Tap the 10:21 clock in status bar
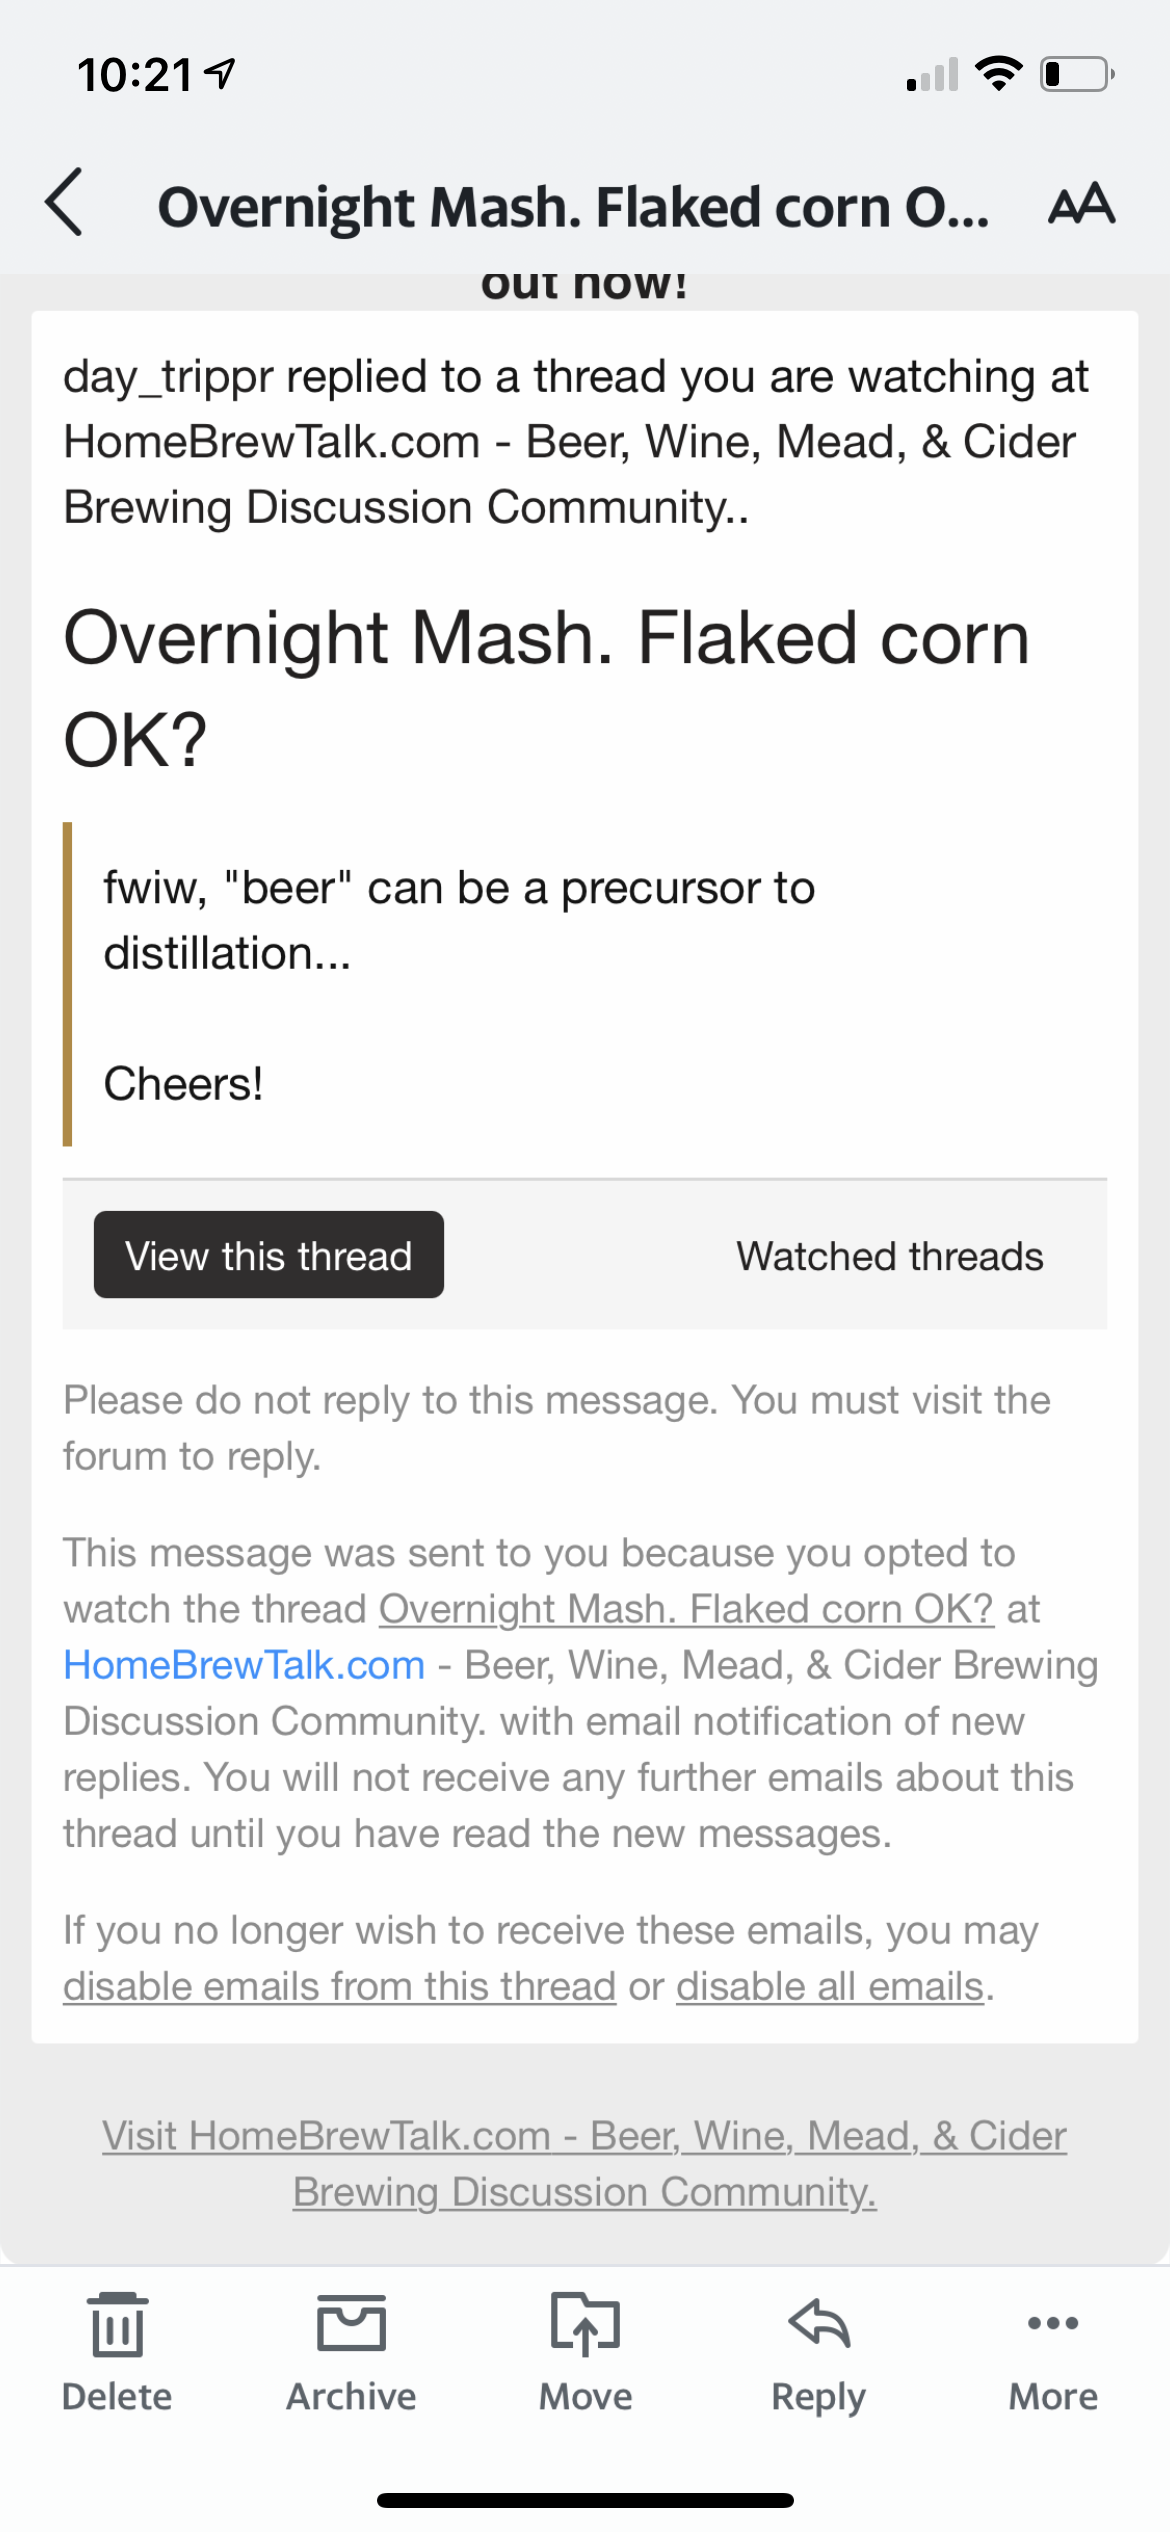 135,75
